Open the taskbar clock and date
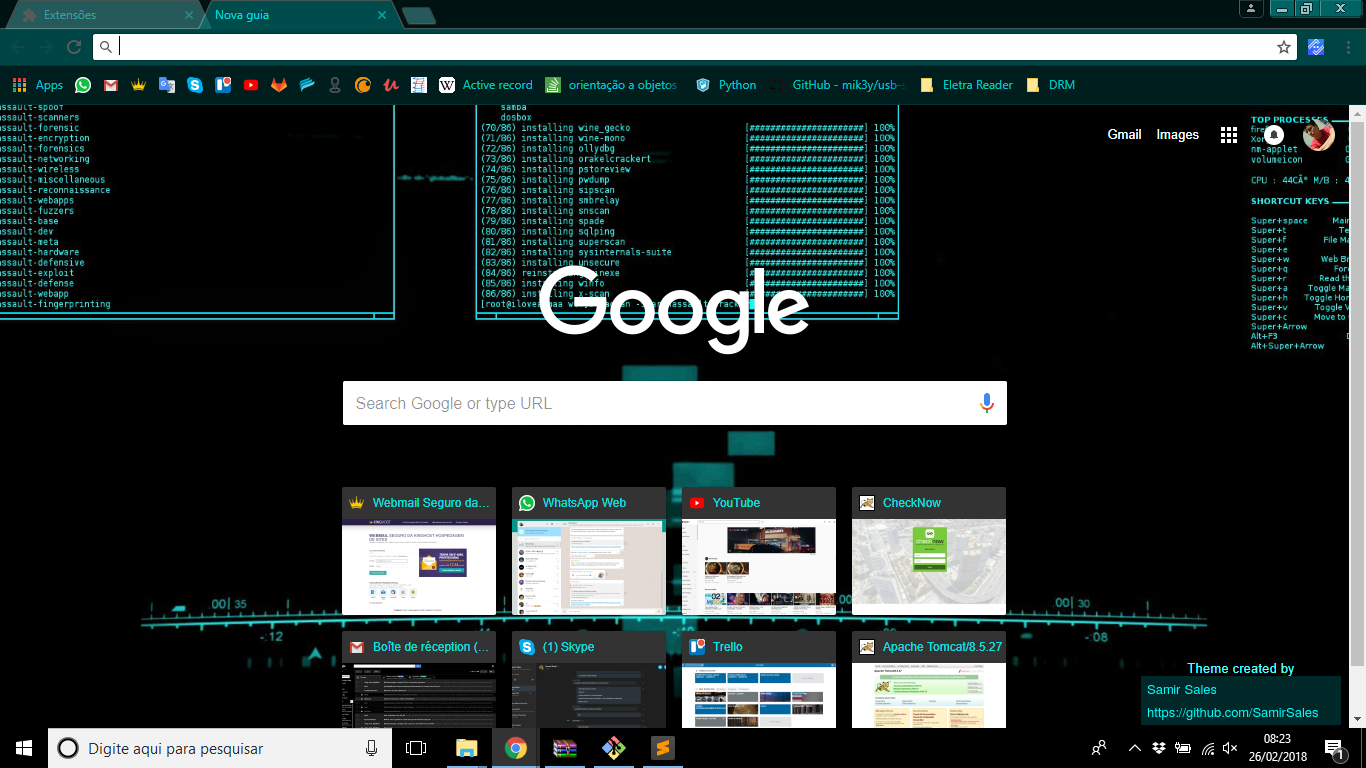Viewport: 1366px width, 768px height. coord(1276,748)
